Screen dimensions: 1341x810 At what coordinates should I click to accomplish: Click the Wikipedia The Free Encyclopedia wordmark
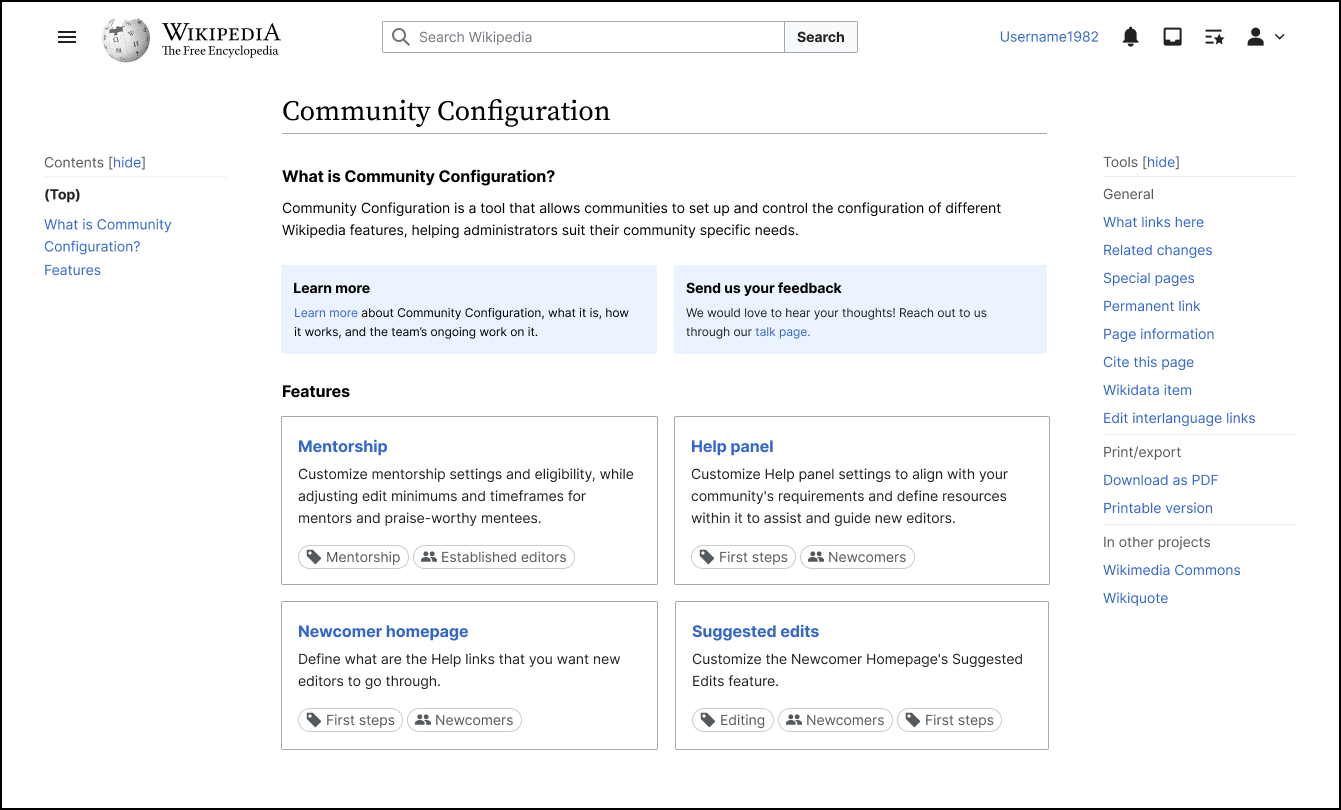(x=220, y=39)
